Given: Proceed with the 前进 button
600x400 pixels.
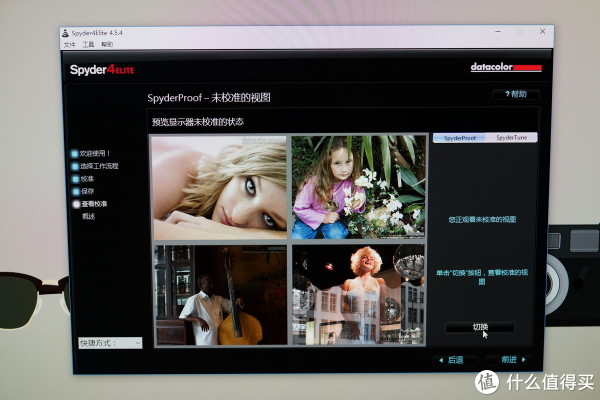Looking at the screenshot, I should (509, 359).
